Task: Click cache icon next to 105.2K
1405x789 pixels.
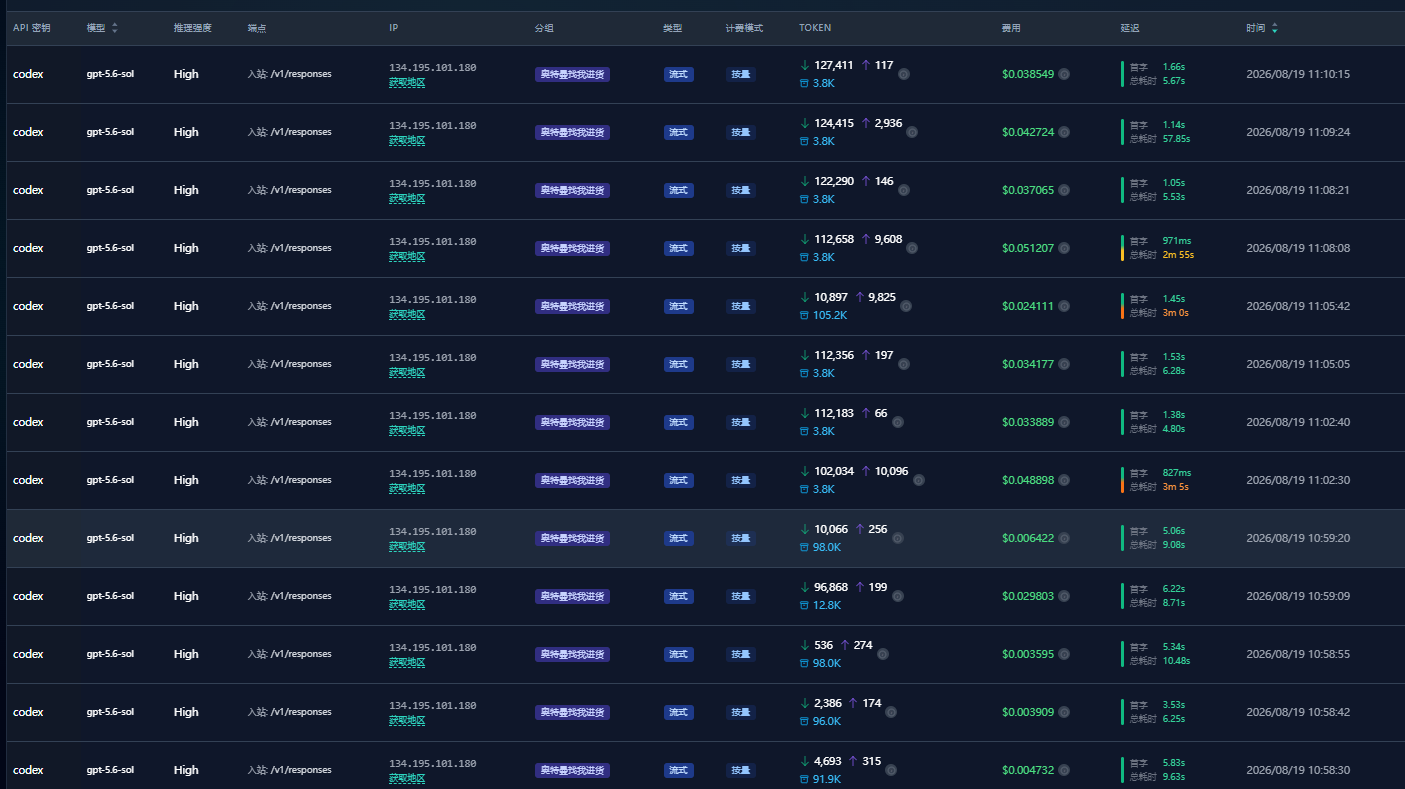Action: tap(804, 315)
